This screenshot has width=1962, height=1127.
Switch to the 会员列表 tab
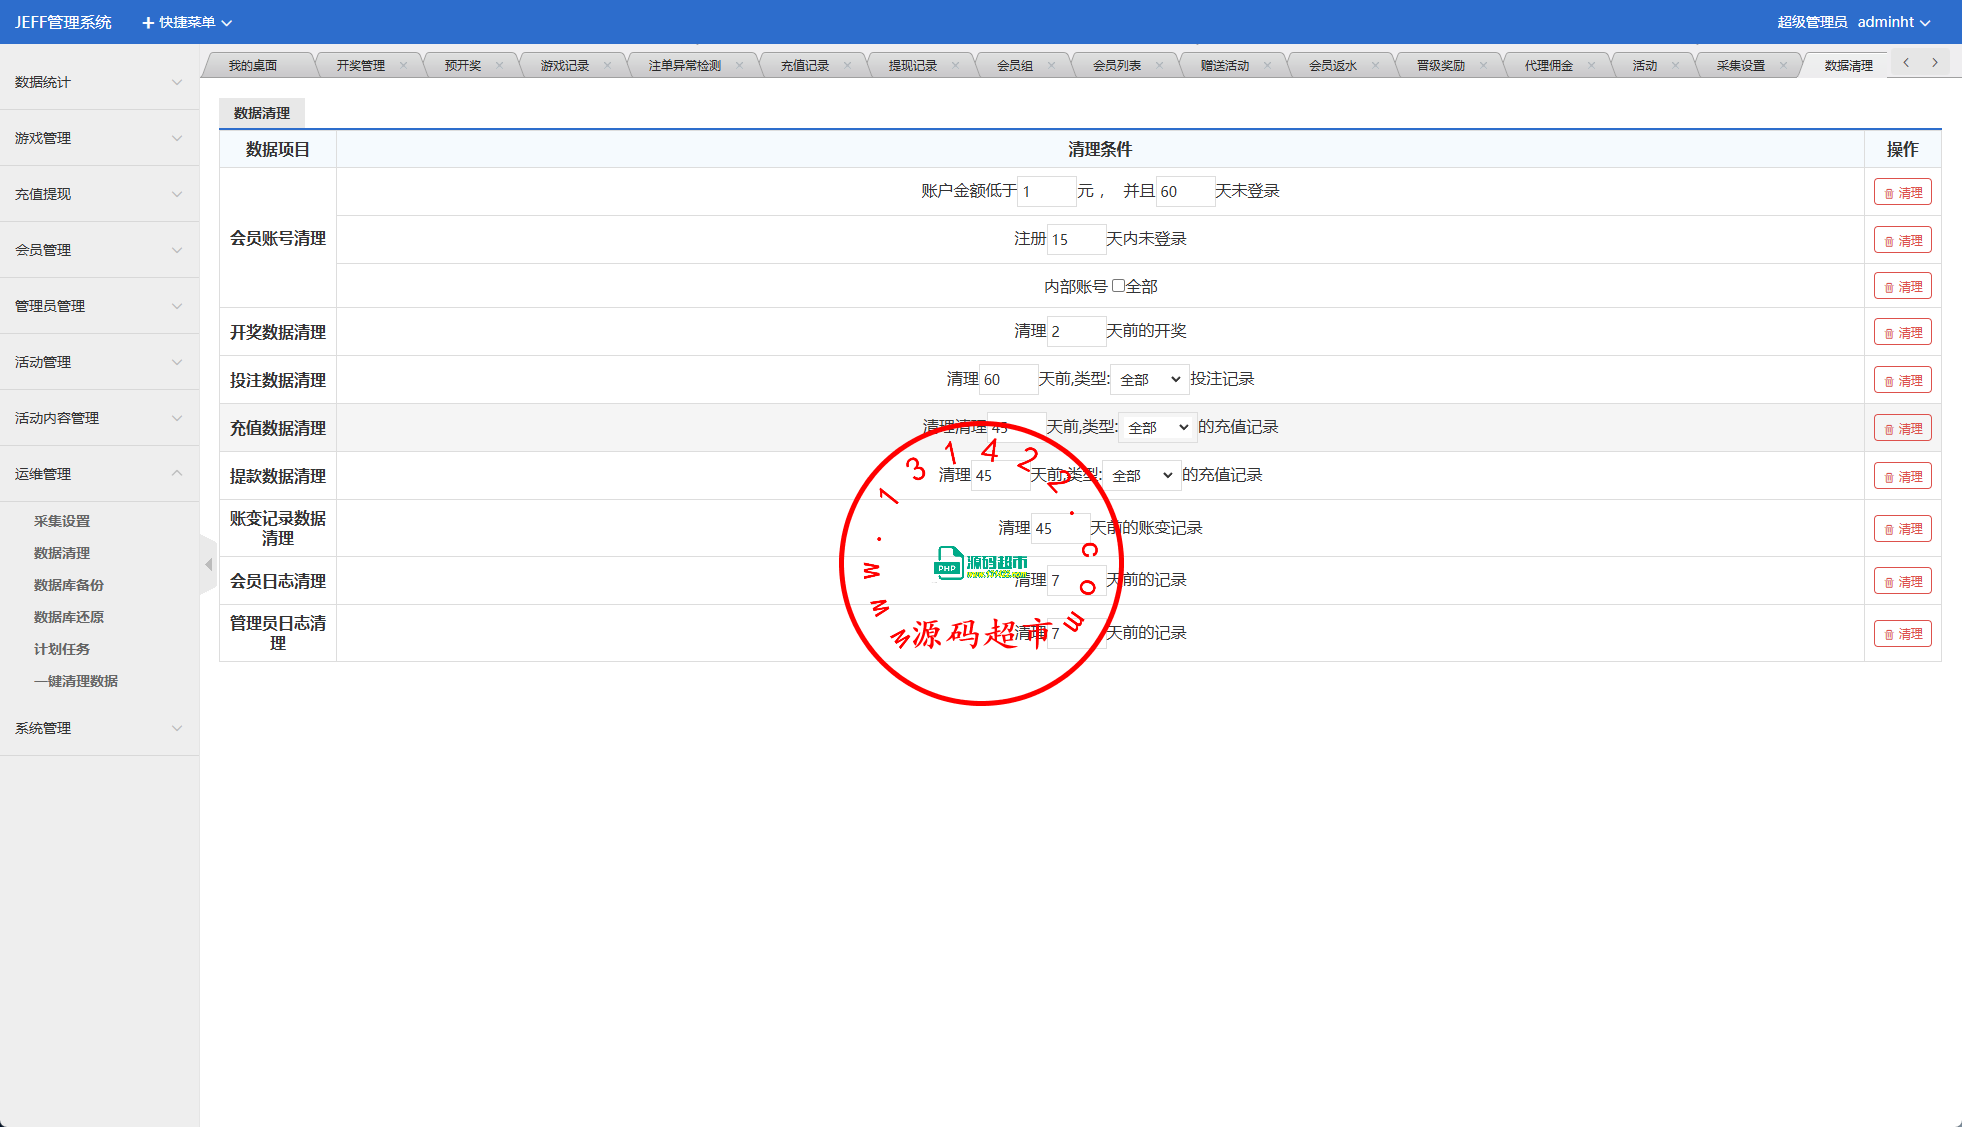(x=1116, y=66)
